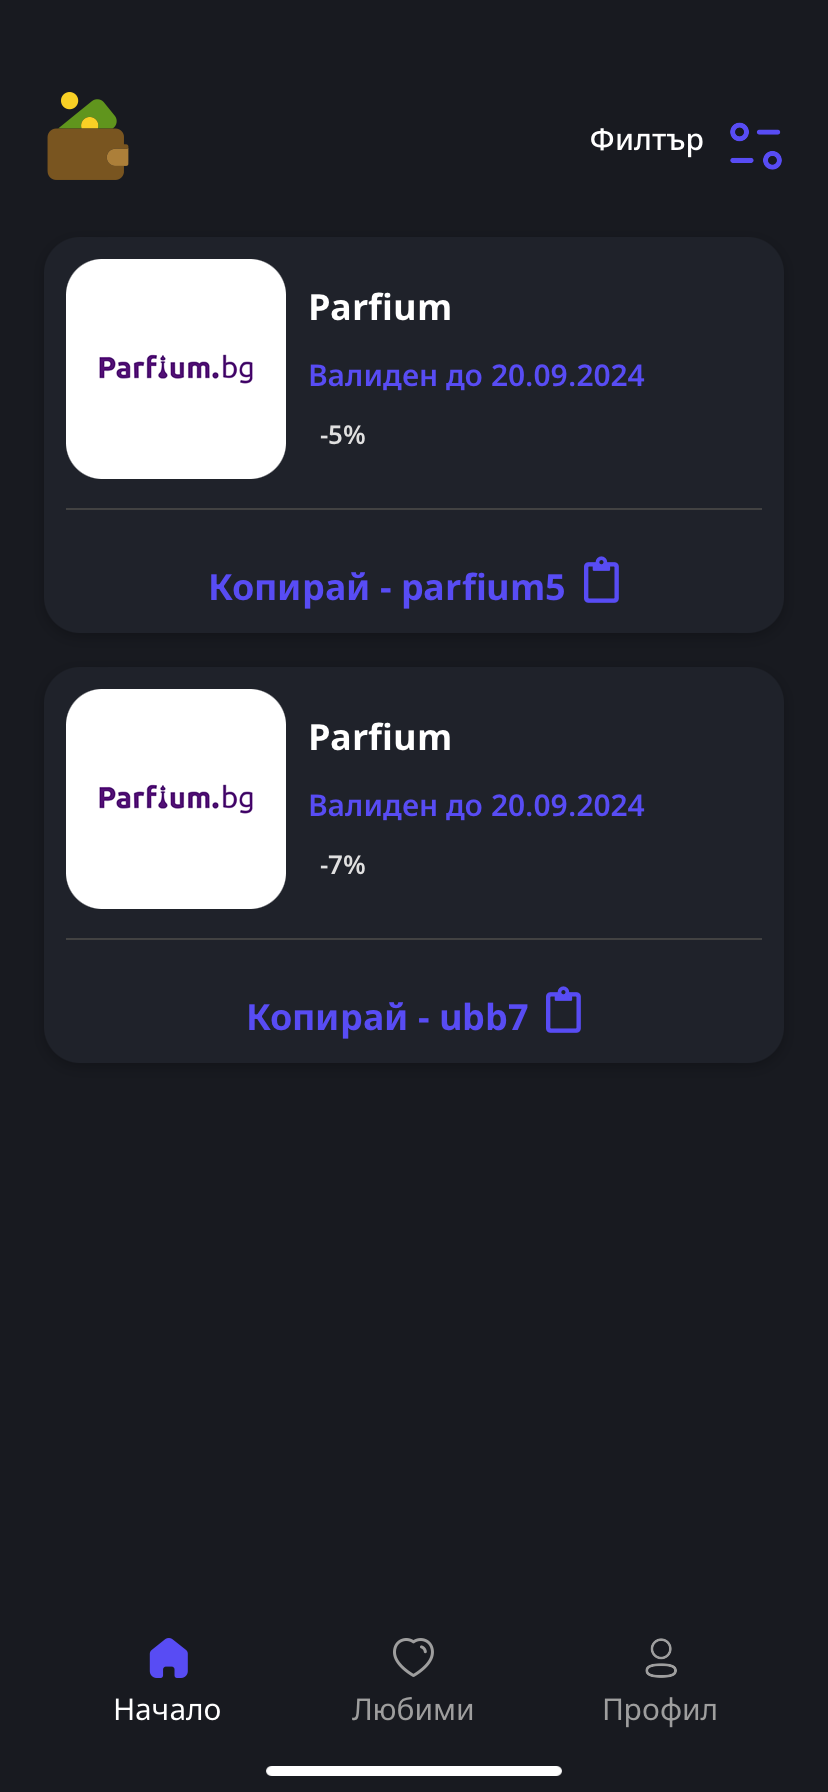Tap the -5% discount label
Image resolution: width=828 pixels, height=1792 pixels.
click(x=342, y=435)
